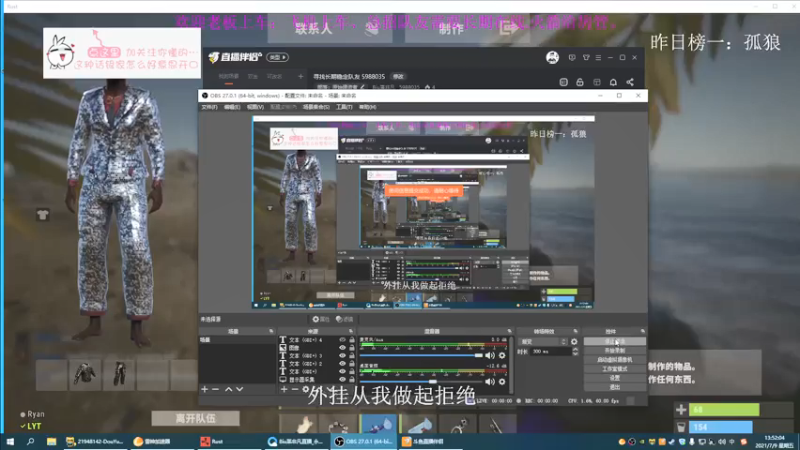Select the pants thumbnail in Rust inventory
This screenshot has width=800, height=450.
(x=119, y=374)
